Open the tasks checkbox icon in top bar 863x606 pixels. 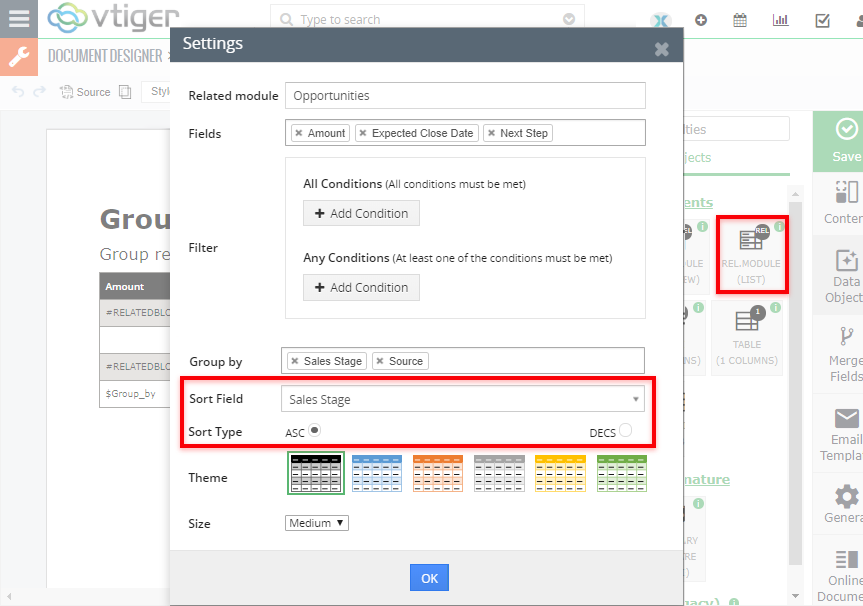822,20
